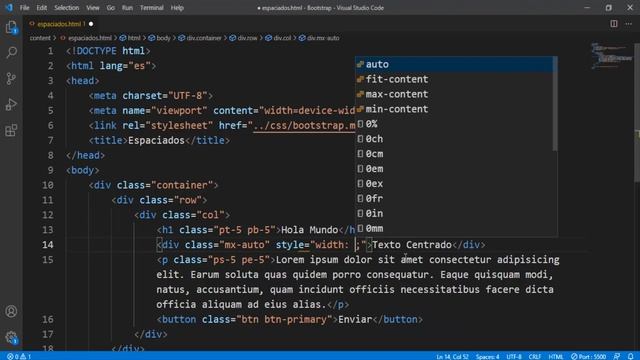Image resolution: width=640 pixels, height=360 pixels.
Task: Open the notifications bell in status bar
Action: coord(631,356)
